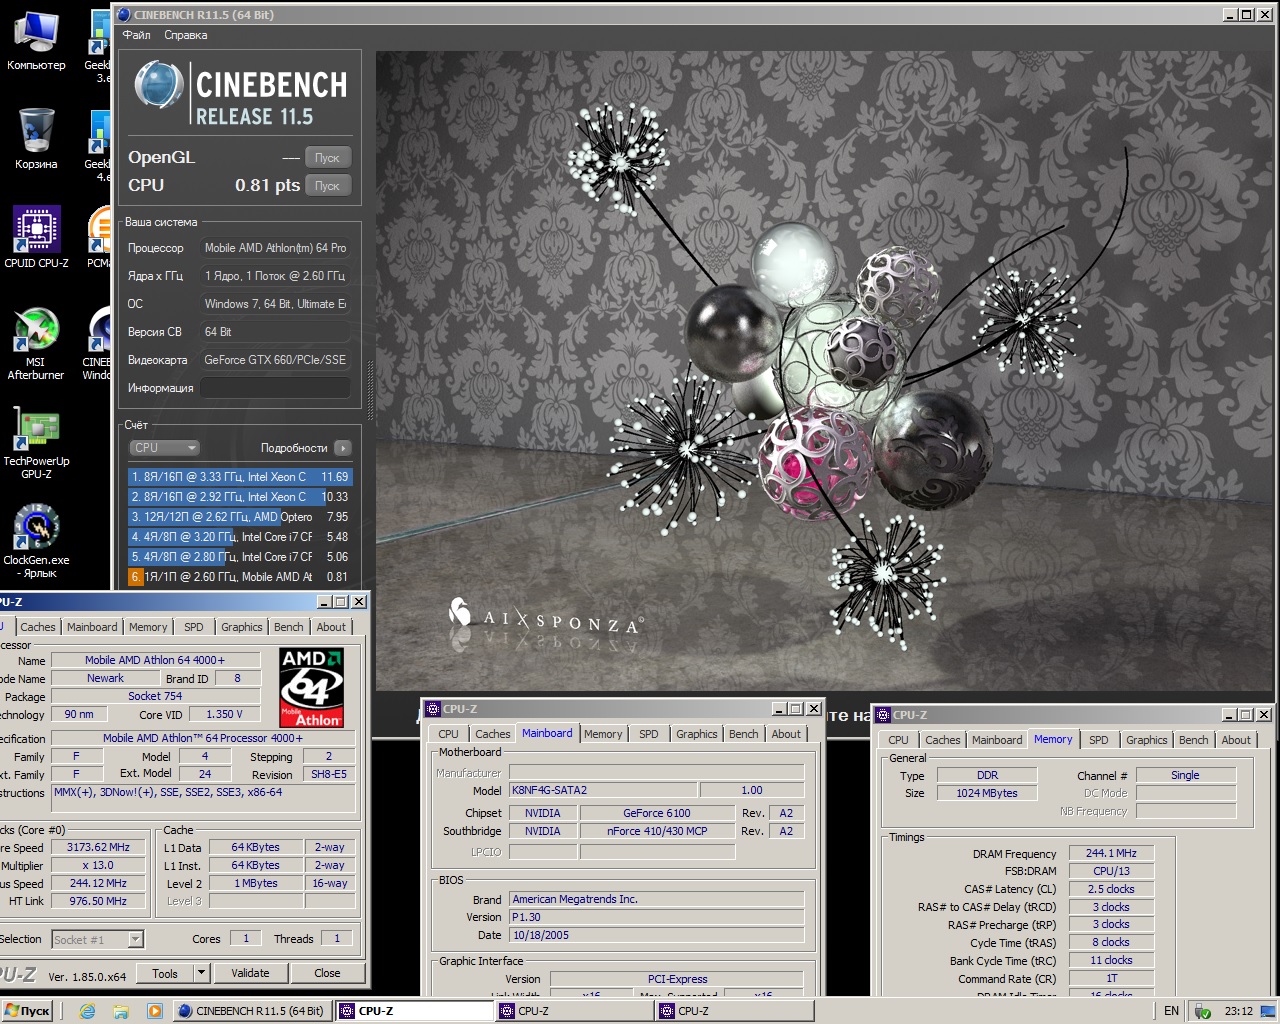Run the OpenGL test with Пуск
Screen dimensions: 1280x1024
327,158
